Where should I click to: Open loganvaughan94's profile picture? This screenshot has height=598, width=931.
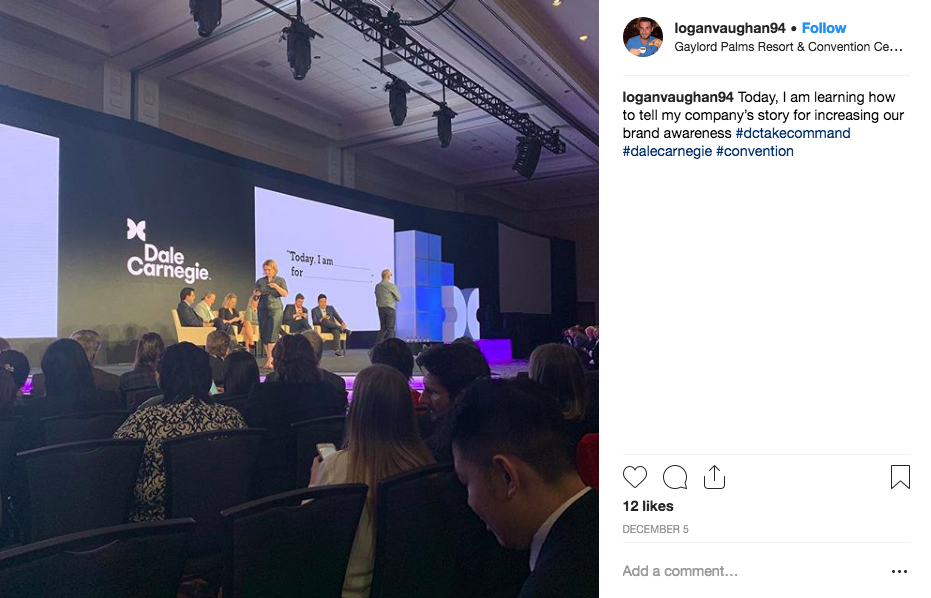(642, 37)
